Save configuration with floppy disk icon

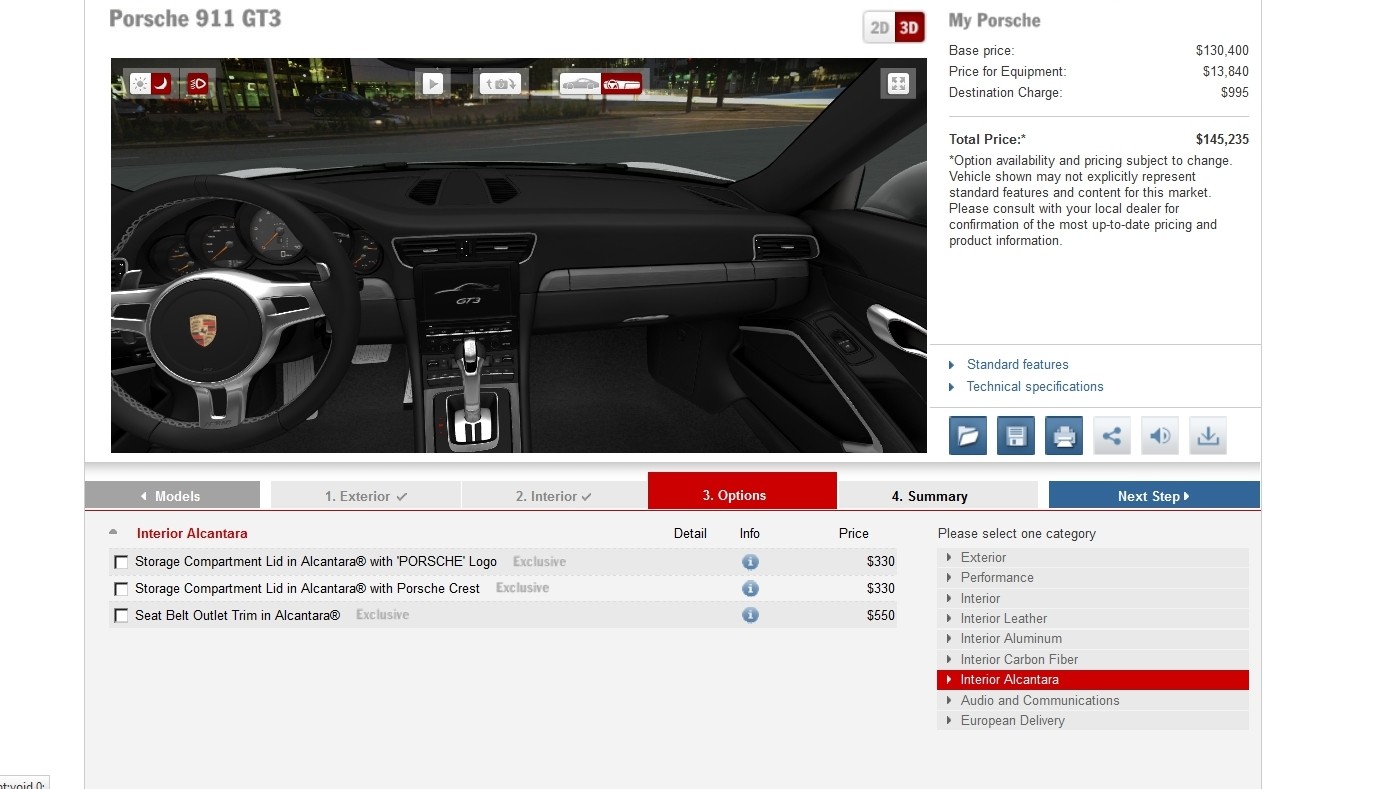(x=1016, y=436)
